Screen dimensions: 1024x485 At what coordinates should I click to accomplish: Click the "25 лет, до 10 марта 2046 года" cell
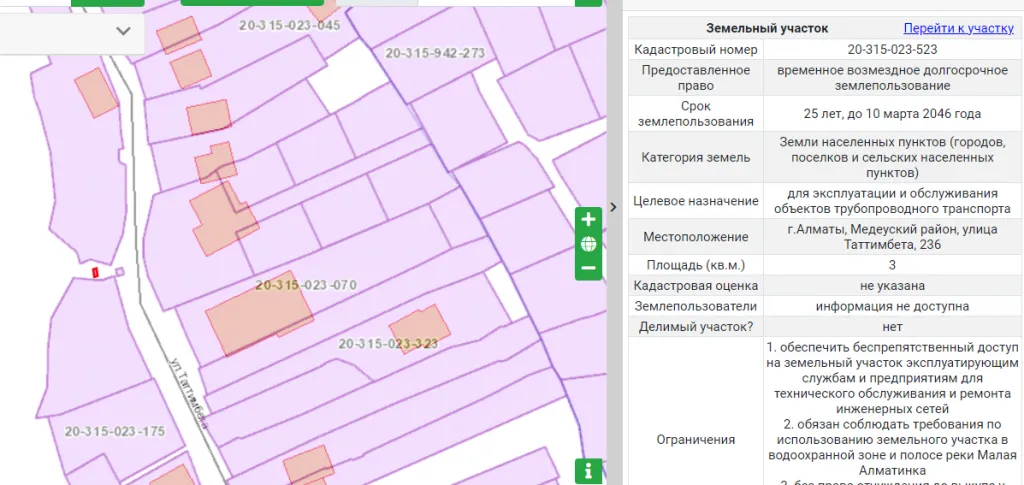pyautogui.click(x=891, y=113)
